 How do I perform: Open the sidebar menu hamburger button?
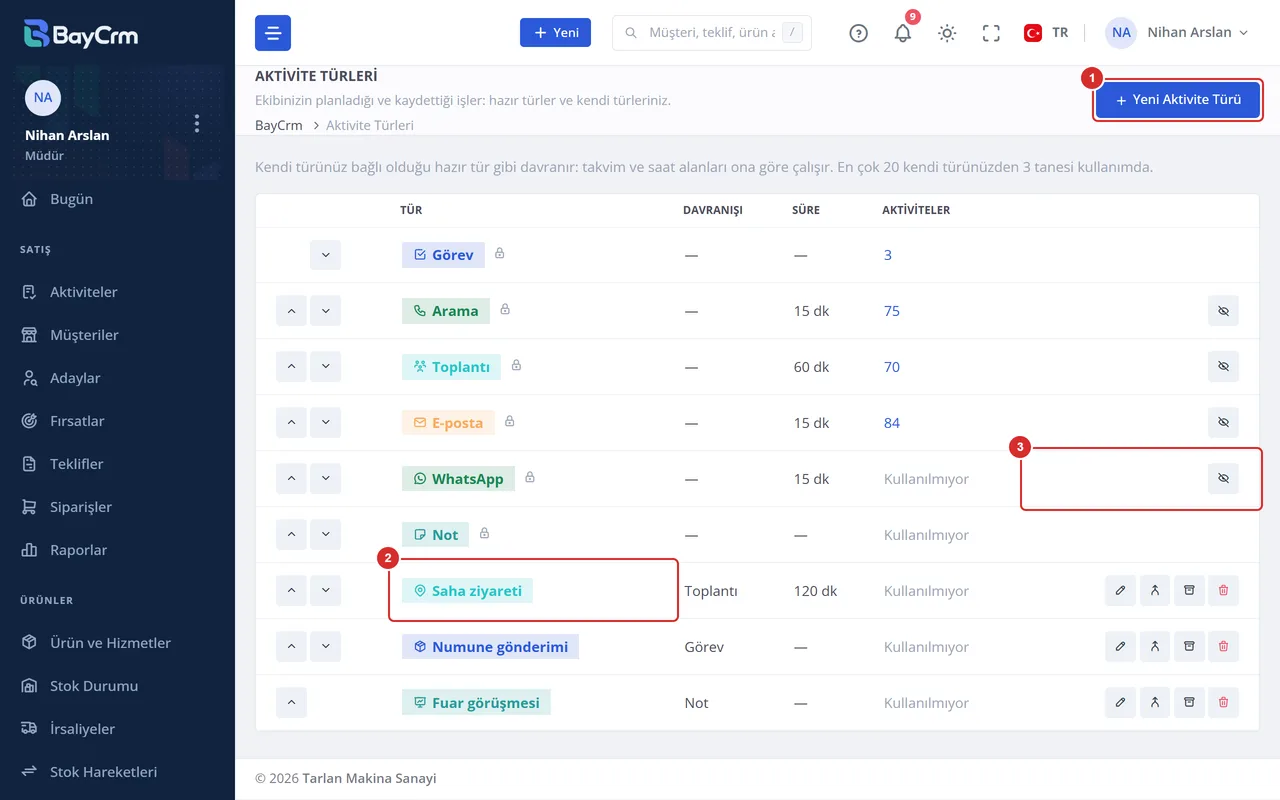coord(273,33)
